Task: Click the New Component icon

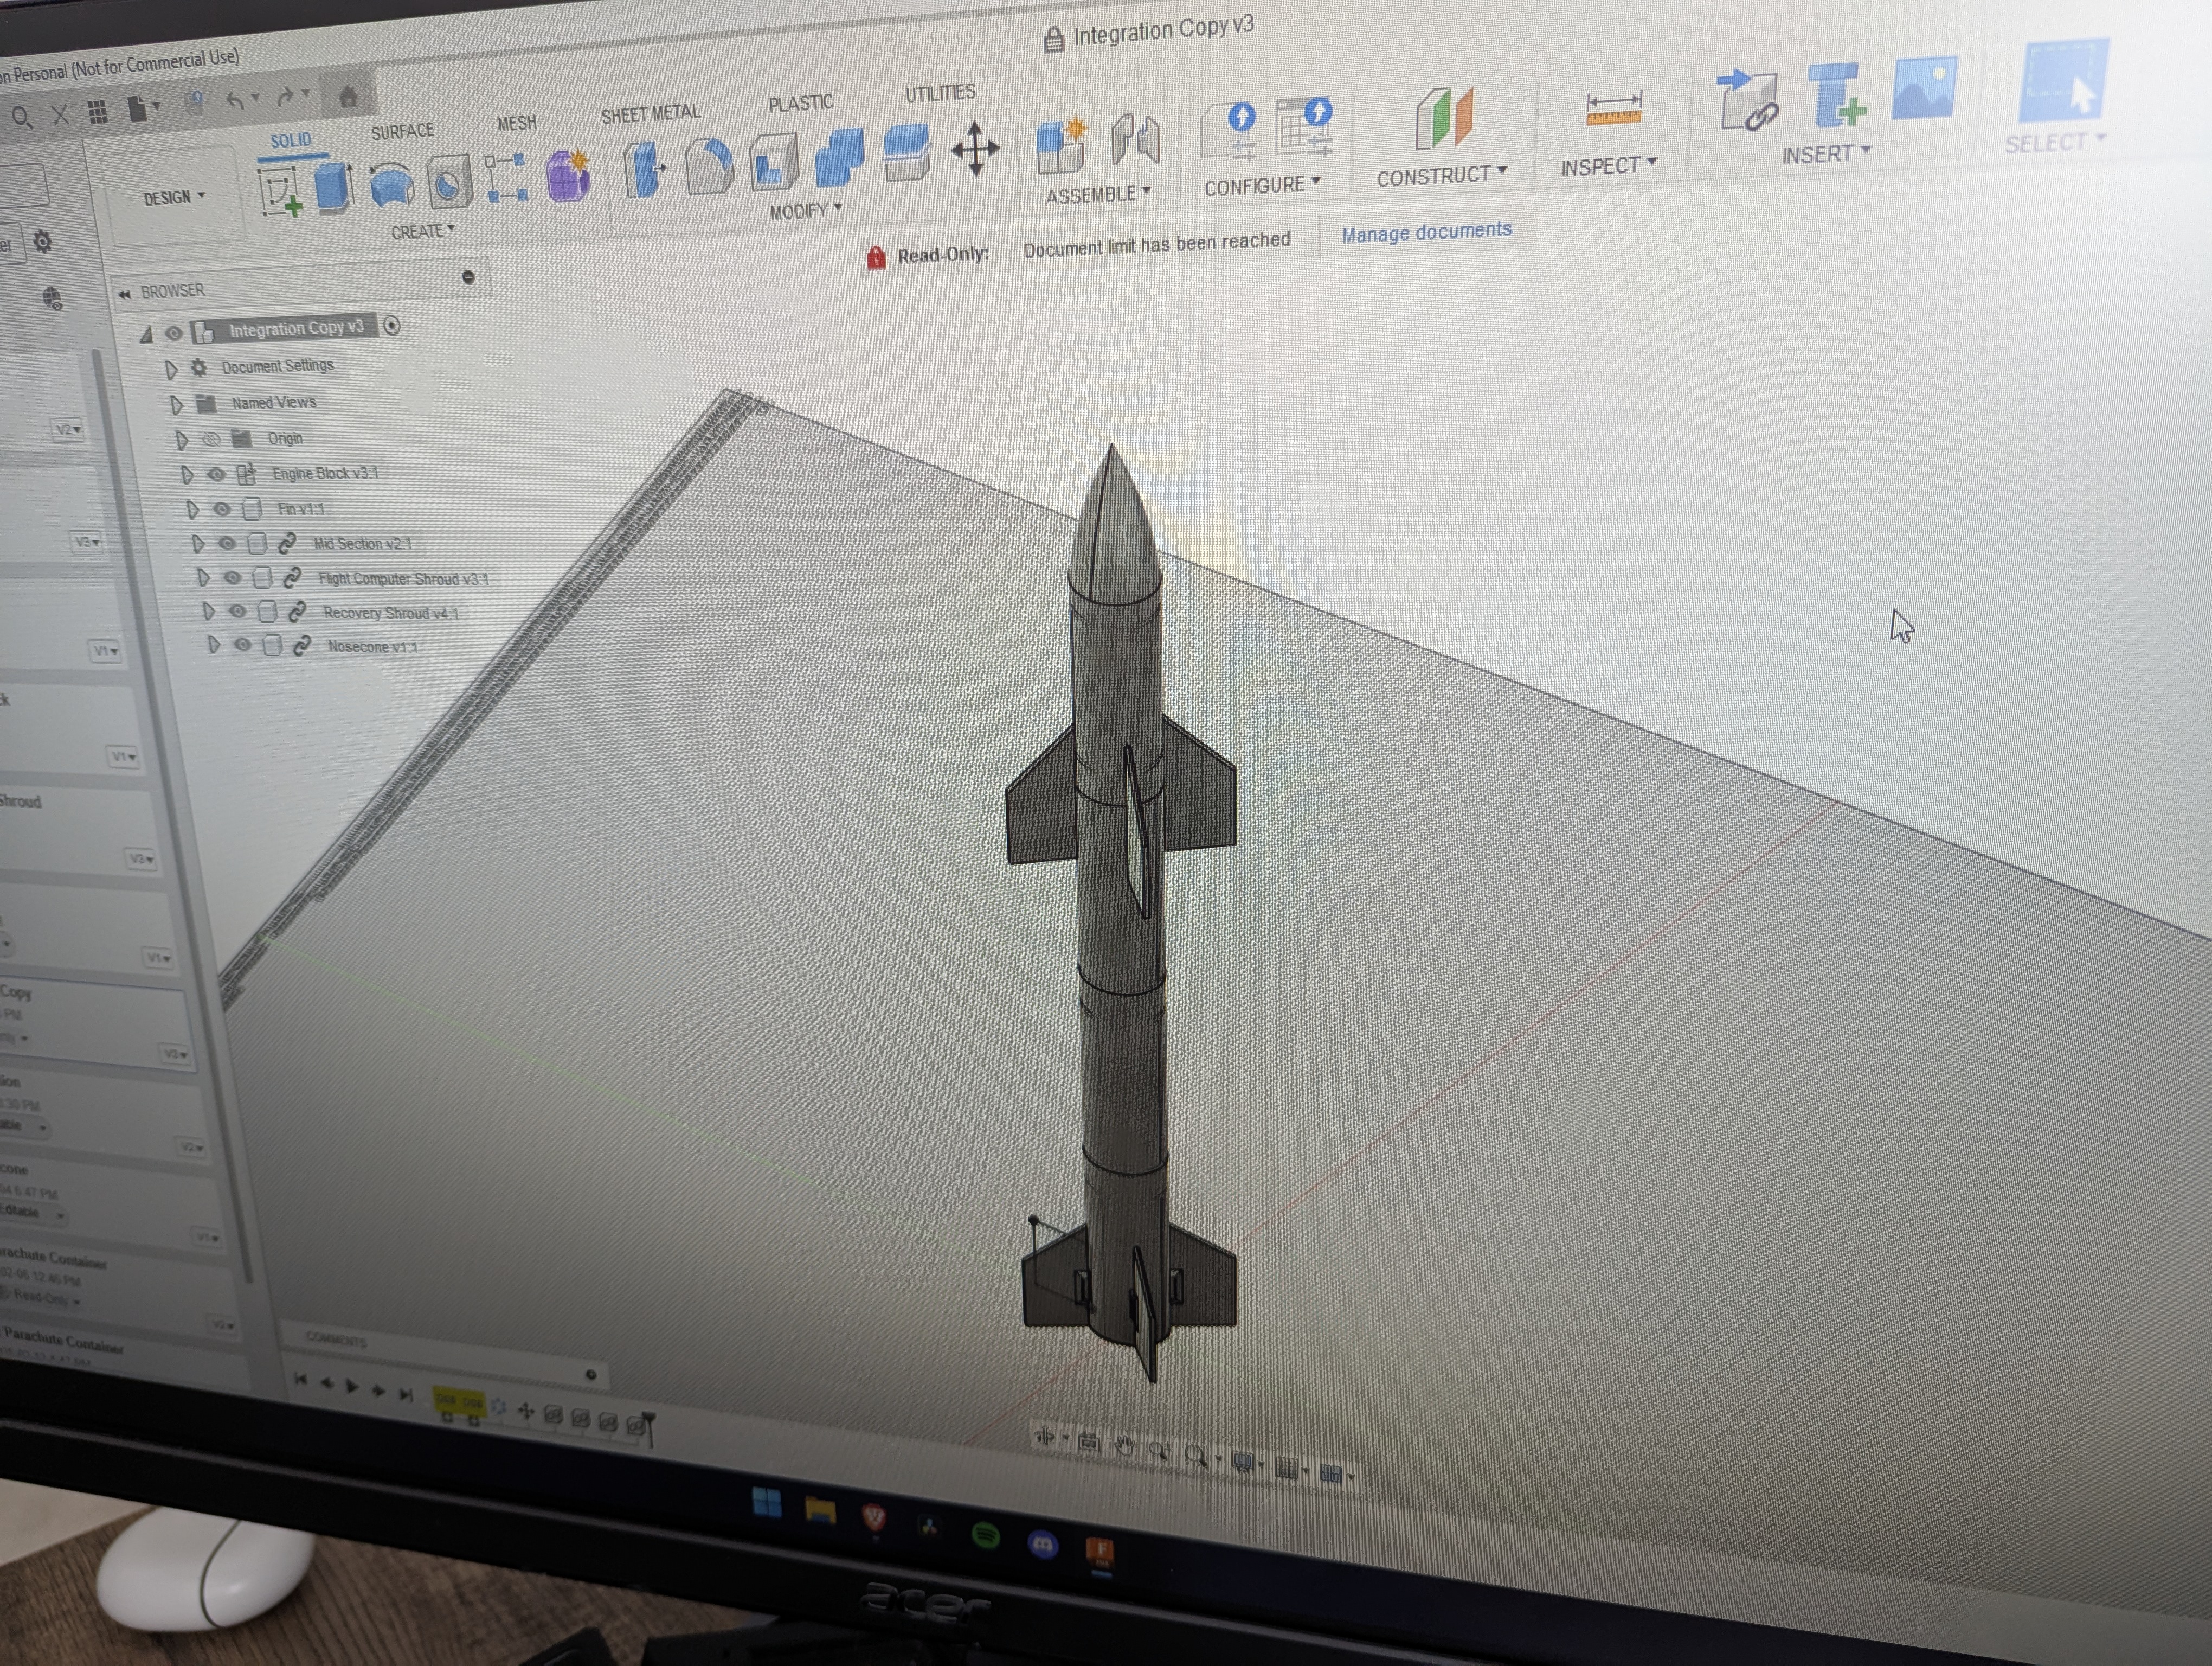Action: point(1062,146)
